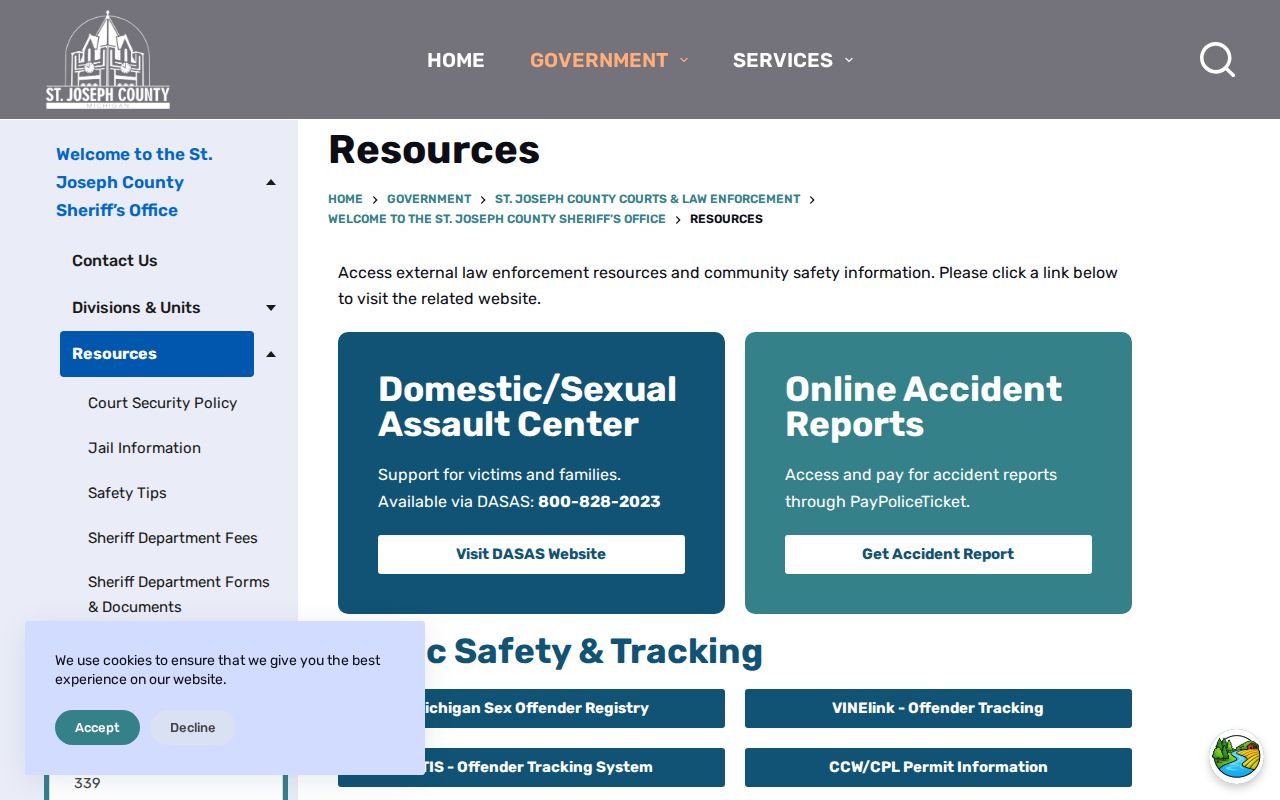The height and width of the screenshot is (800, 1280).
Task: Open the round landscape widget icon
Action: pyautogui.click(x=1236, y=756)
